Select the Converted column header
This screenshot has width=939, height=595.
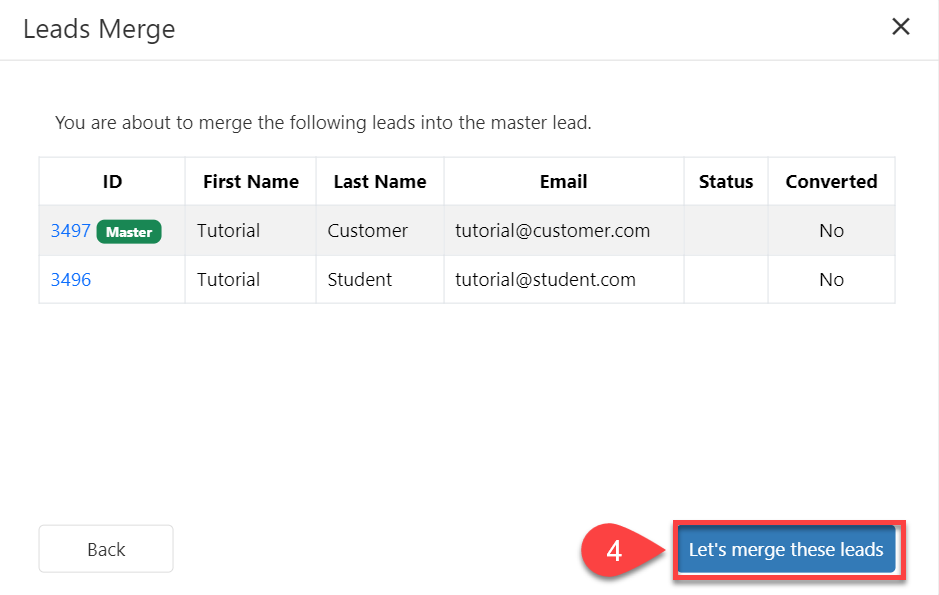click(x=831, y=182)
